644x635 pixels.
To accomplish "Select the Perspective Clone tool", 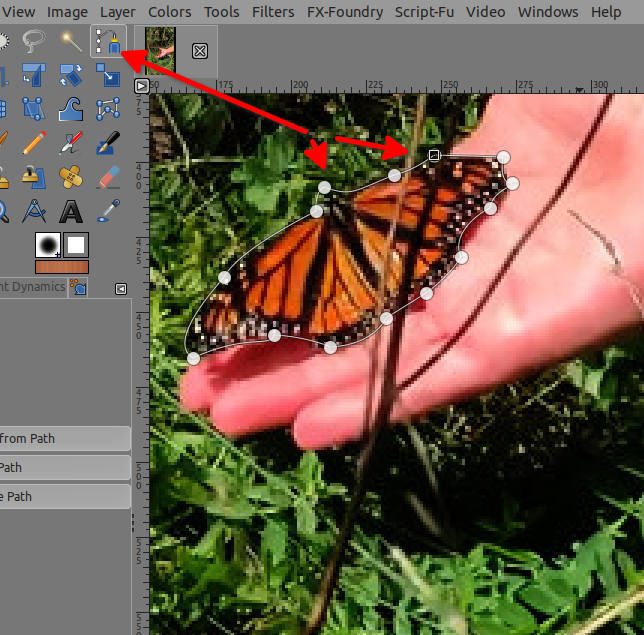I will point(33,177).
